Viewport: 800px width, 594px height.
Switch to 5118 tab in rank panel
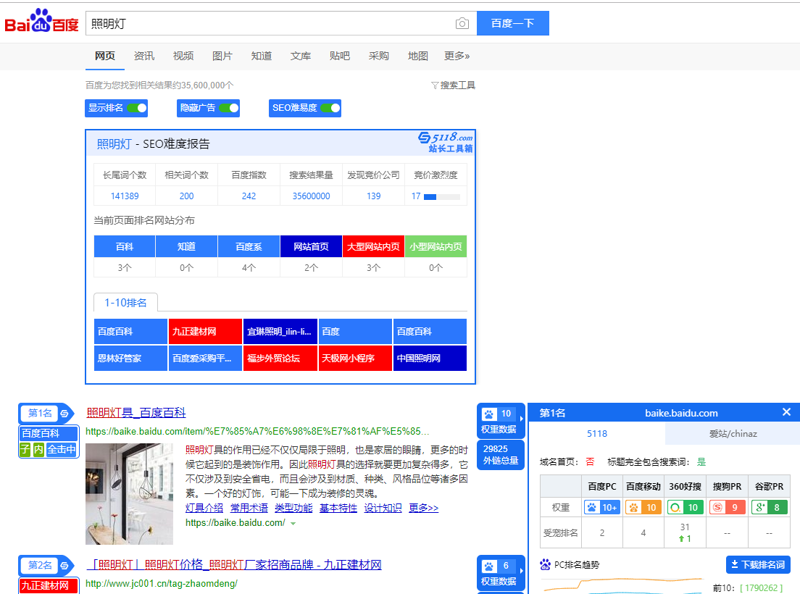(597, 434)
